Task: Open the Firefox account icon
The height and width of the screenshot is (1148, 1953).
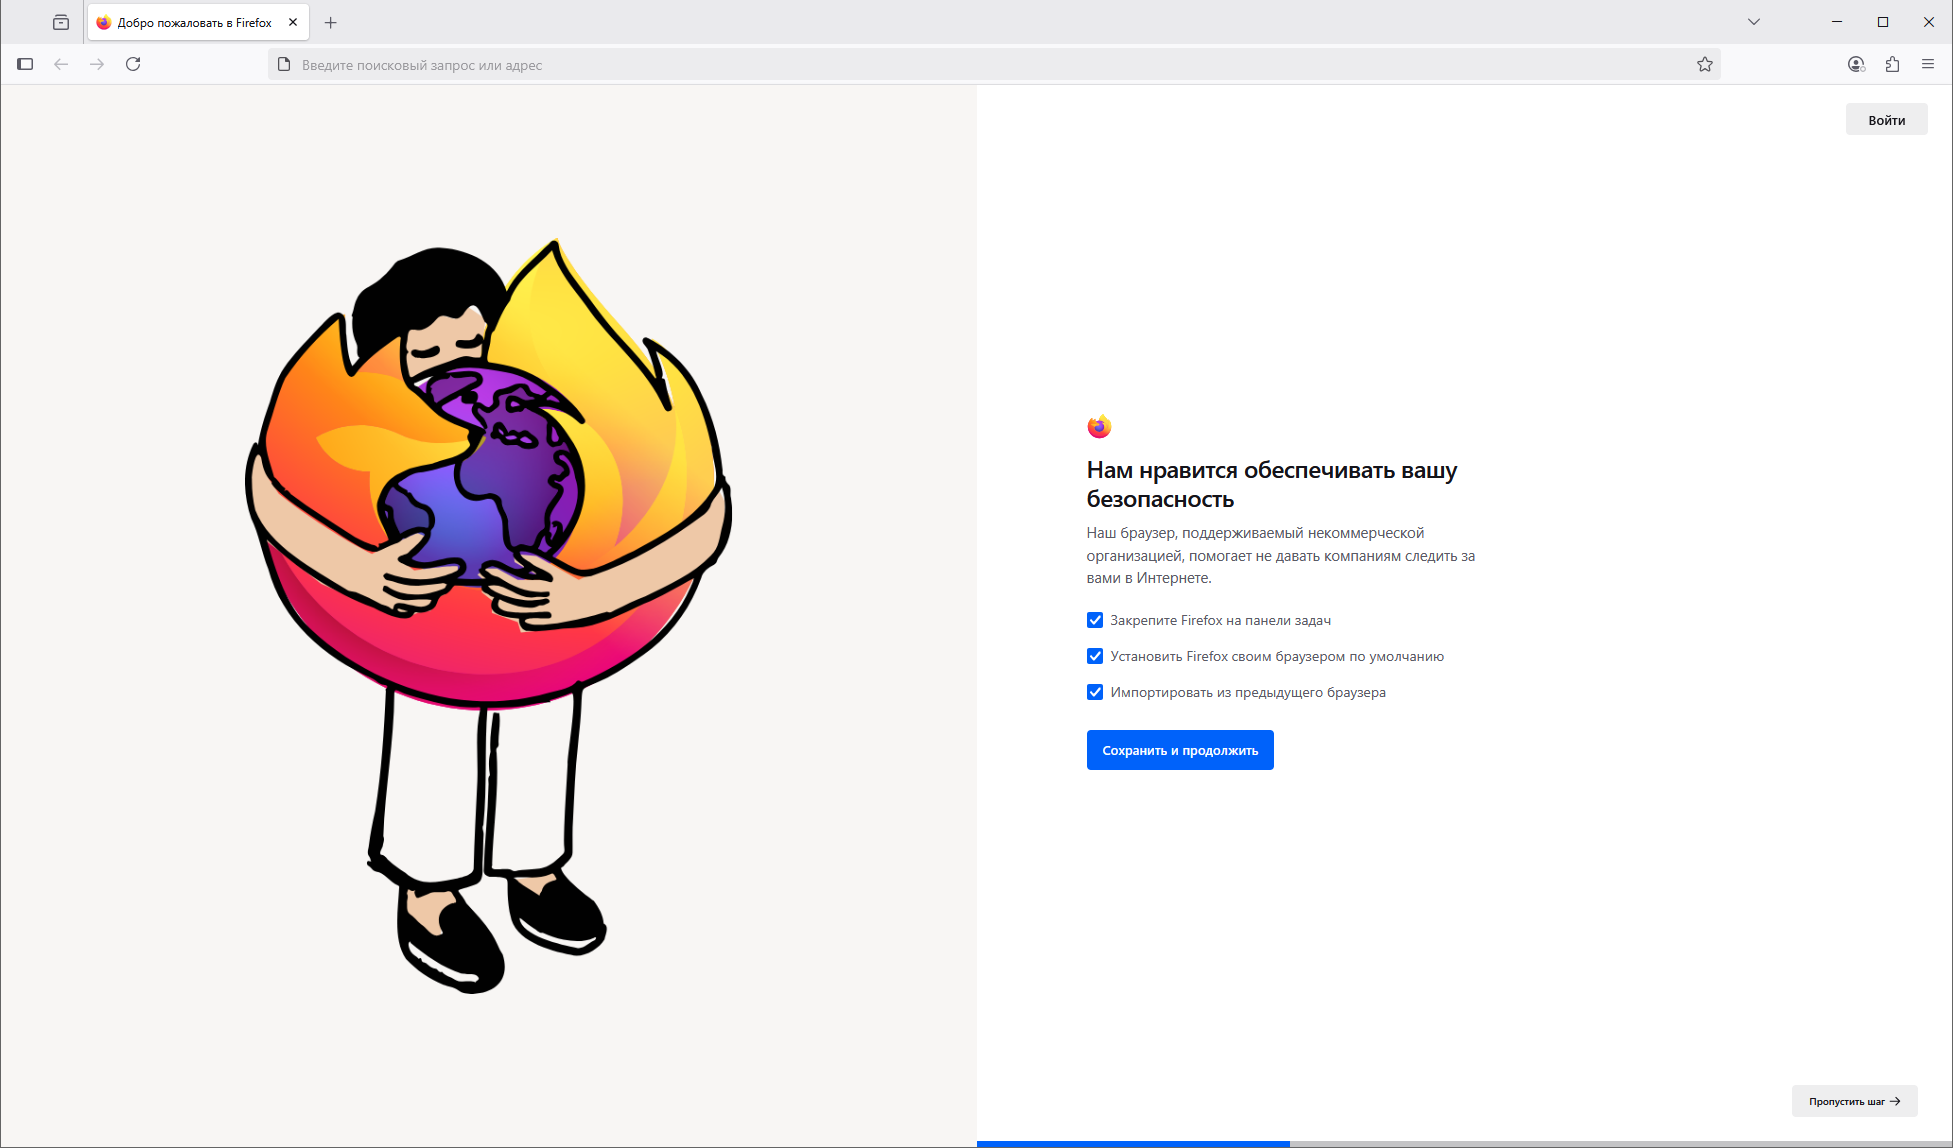Action: 1856,64
